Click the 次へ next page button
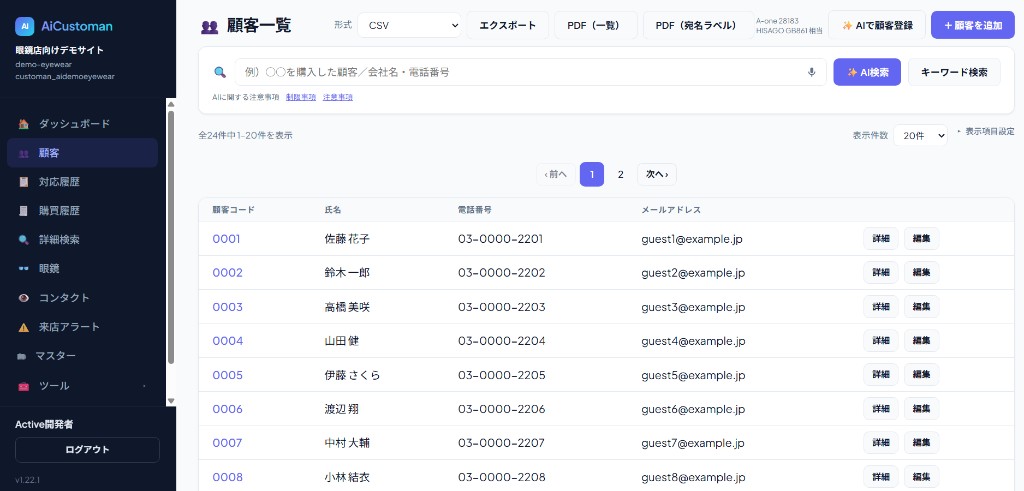Image resolution: width=1024 pixels, height=491 pixels. (x=657, y=174)
